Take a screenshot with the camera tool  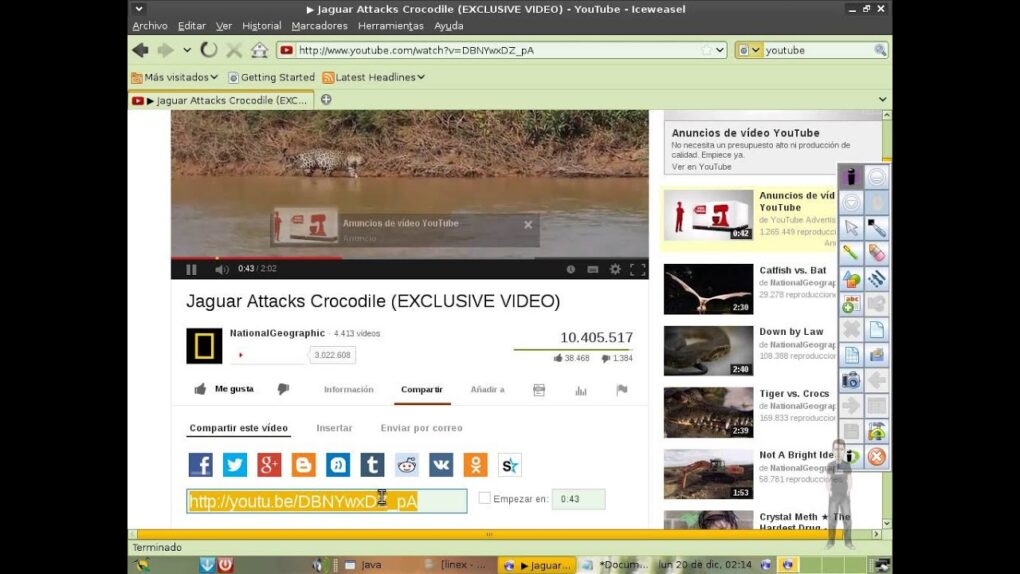851,380
